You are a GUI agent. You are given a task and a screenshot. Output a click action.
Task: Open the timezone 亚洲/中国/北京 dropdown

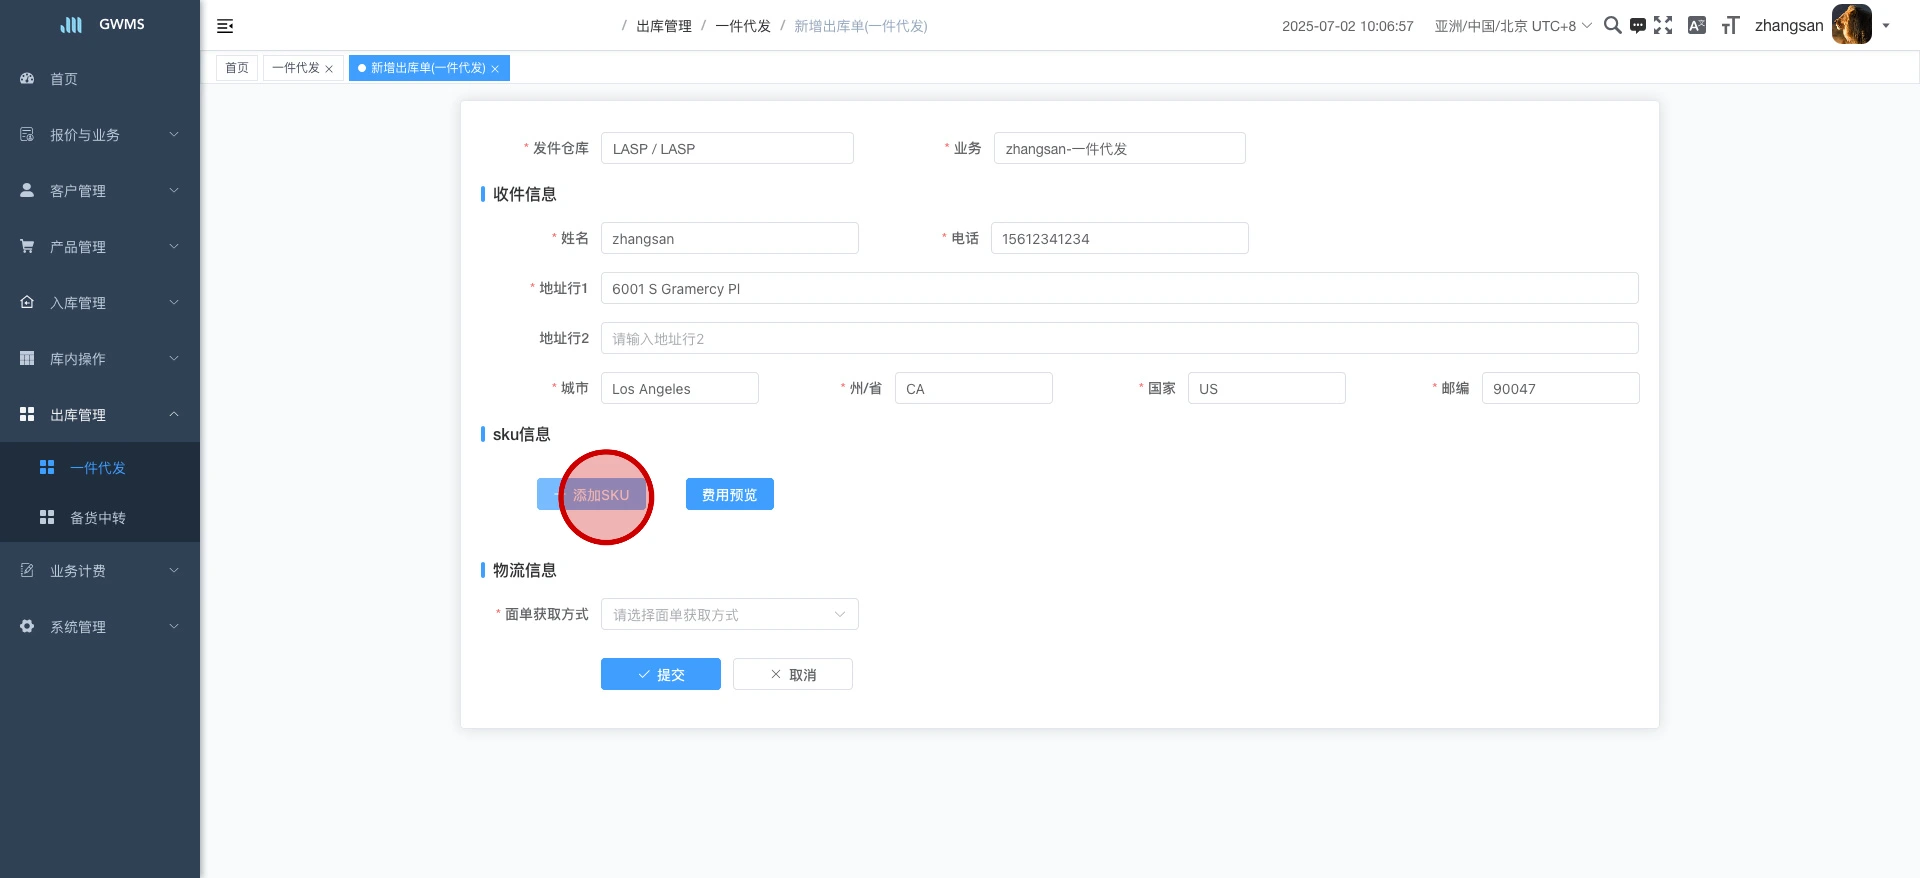pyautogui.click(x=1512, y=26)
